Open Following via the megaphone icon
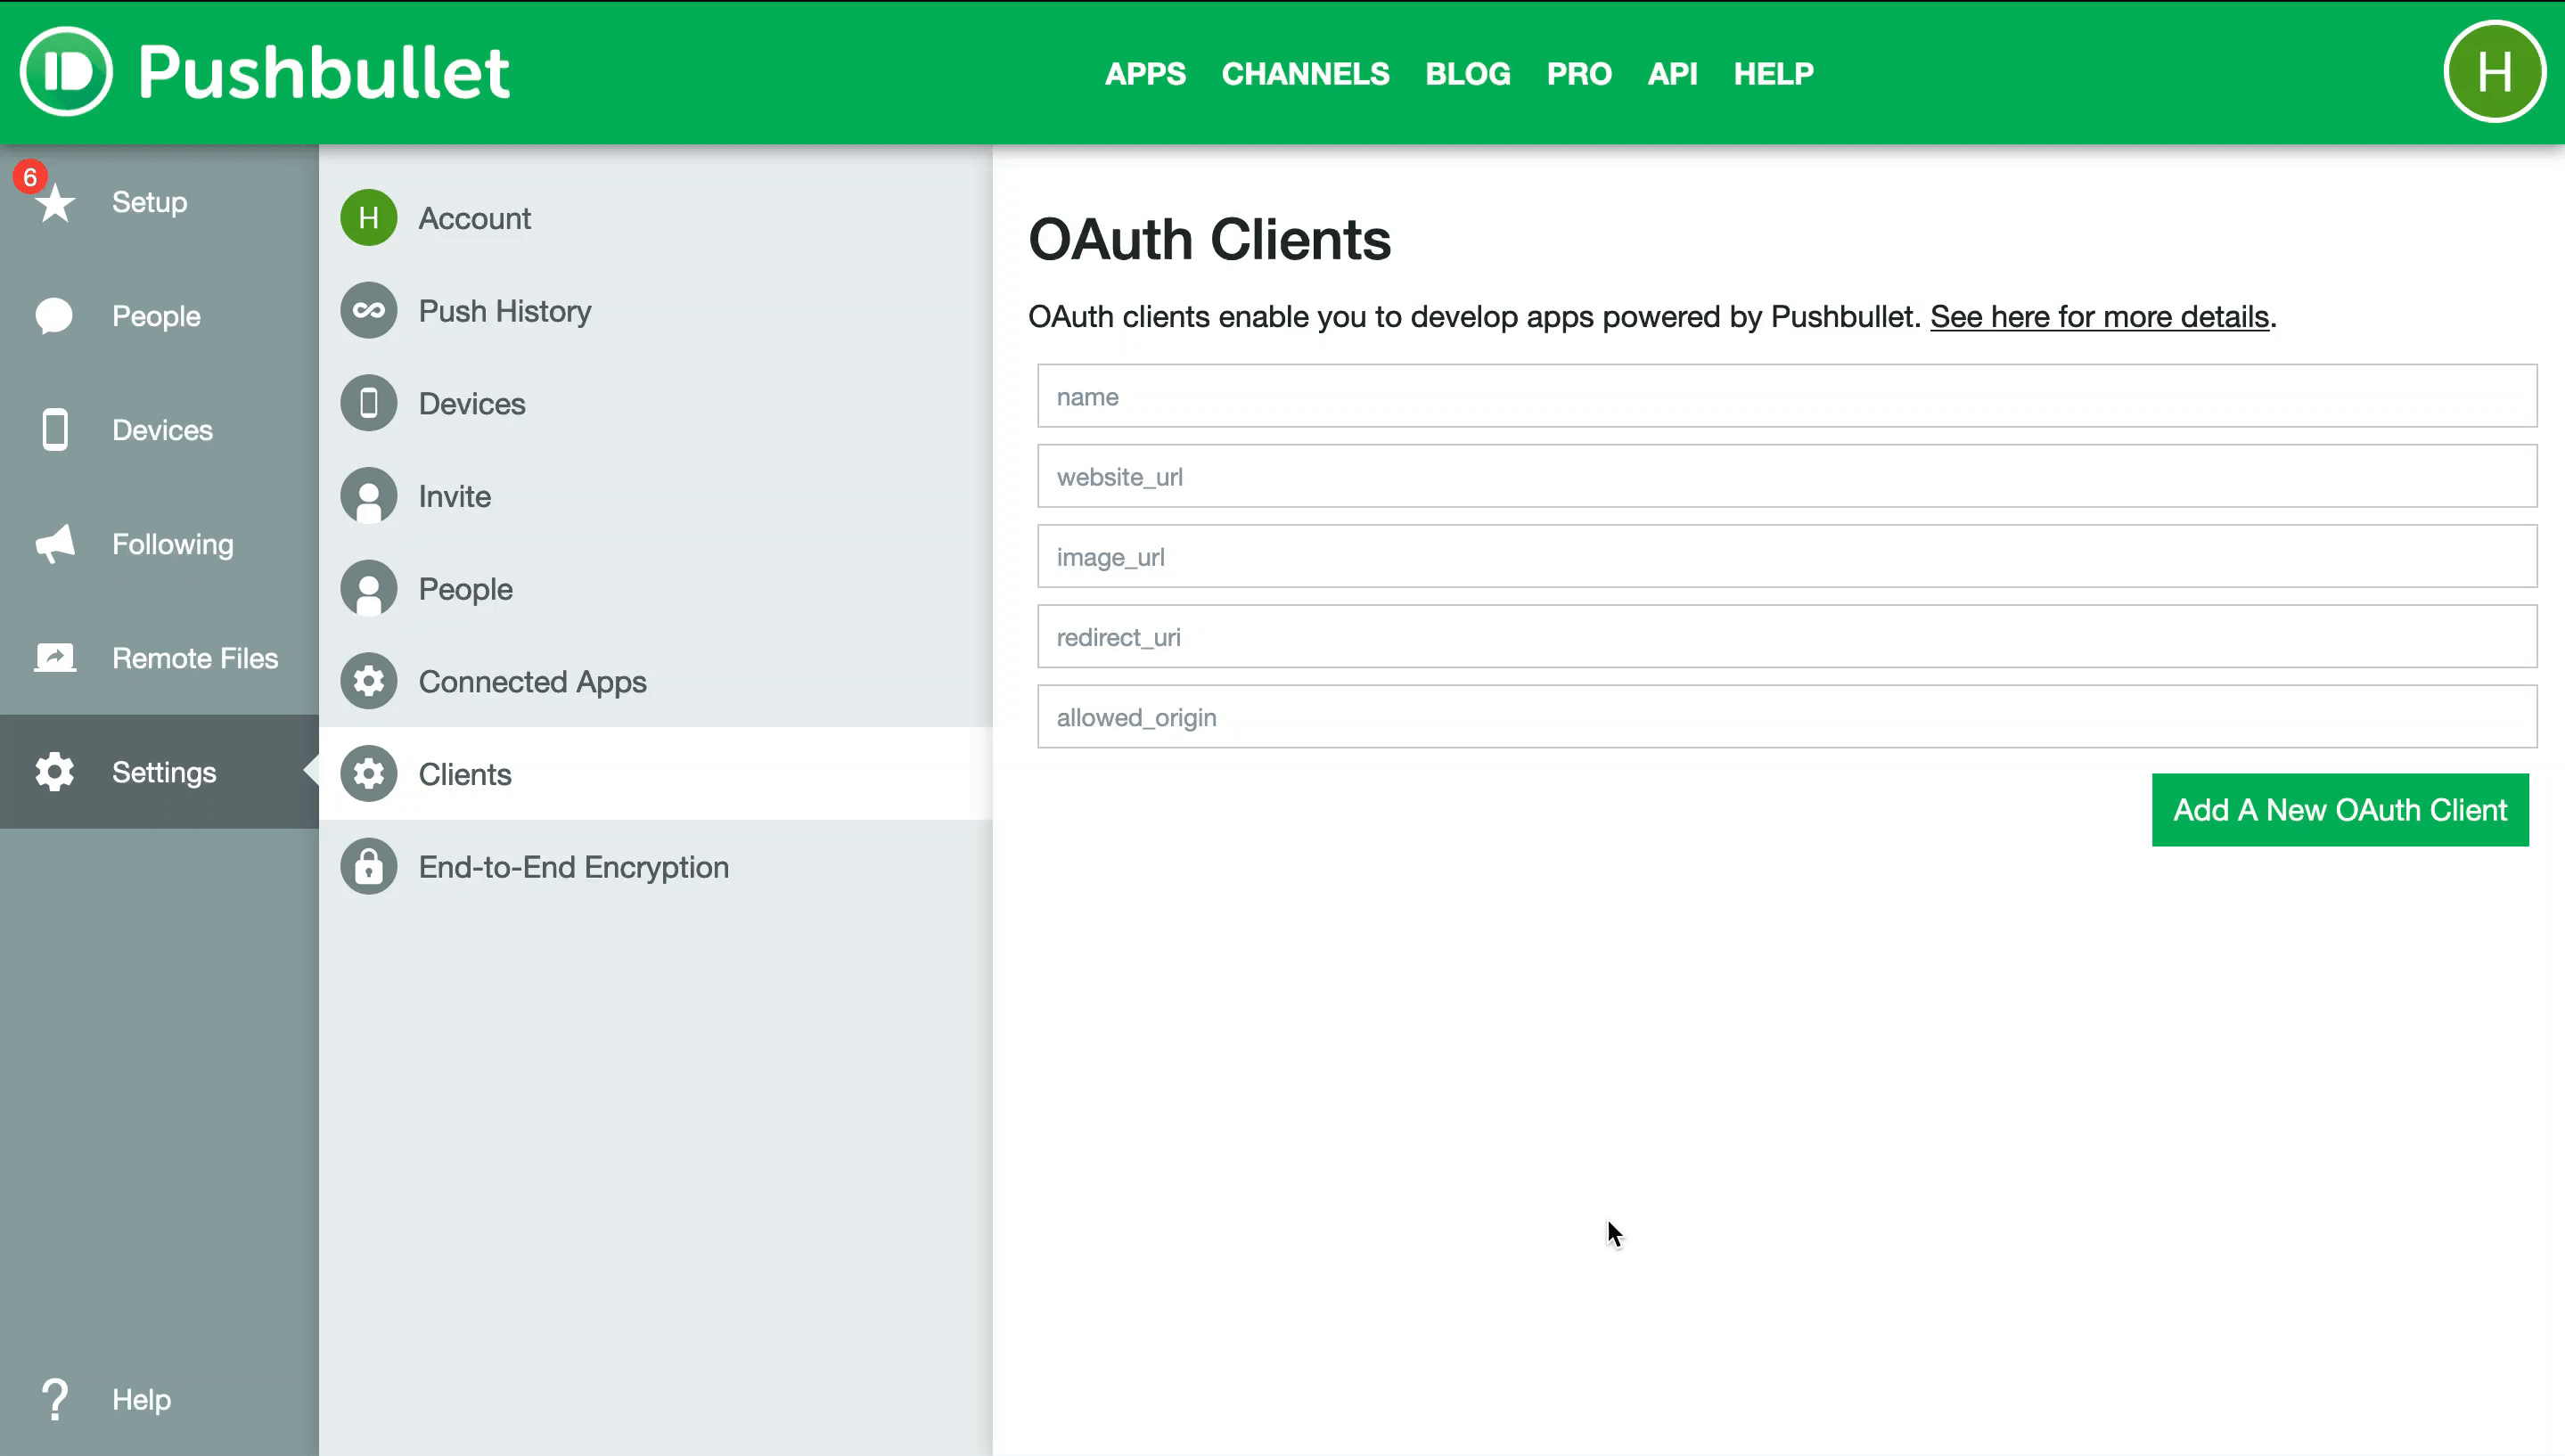 tap(55, 543)
